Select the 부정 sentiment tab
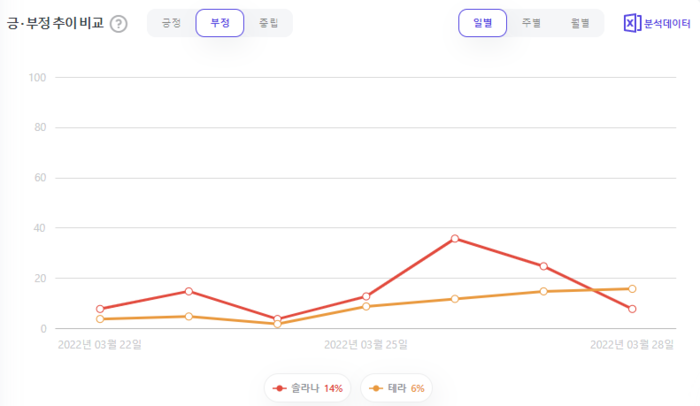This screenshot has height=406, width=700. (220, 23)
